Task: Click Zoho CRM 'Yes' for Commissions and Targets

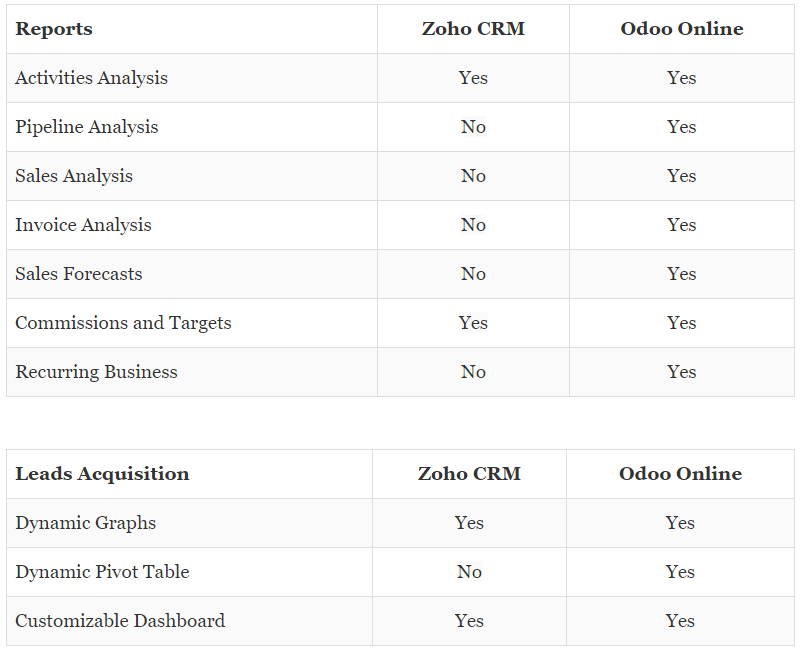Action: coord(473,323)
